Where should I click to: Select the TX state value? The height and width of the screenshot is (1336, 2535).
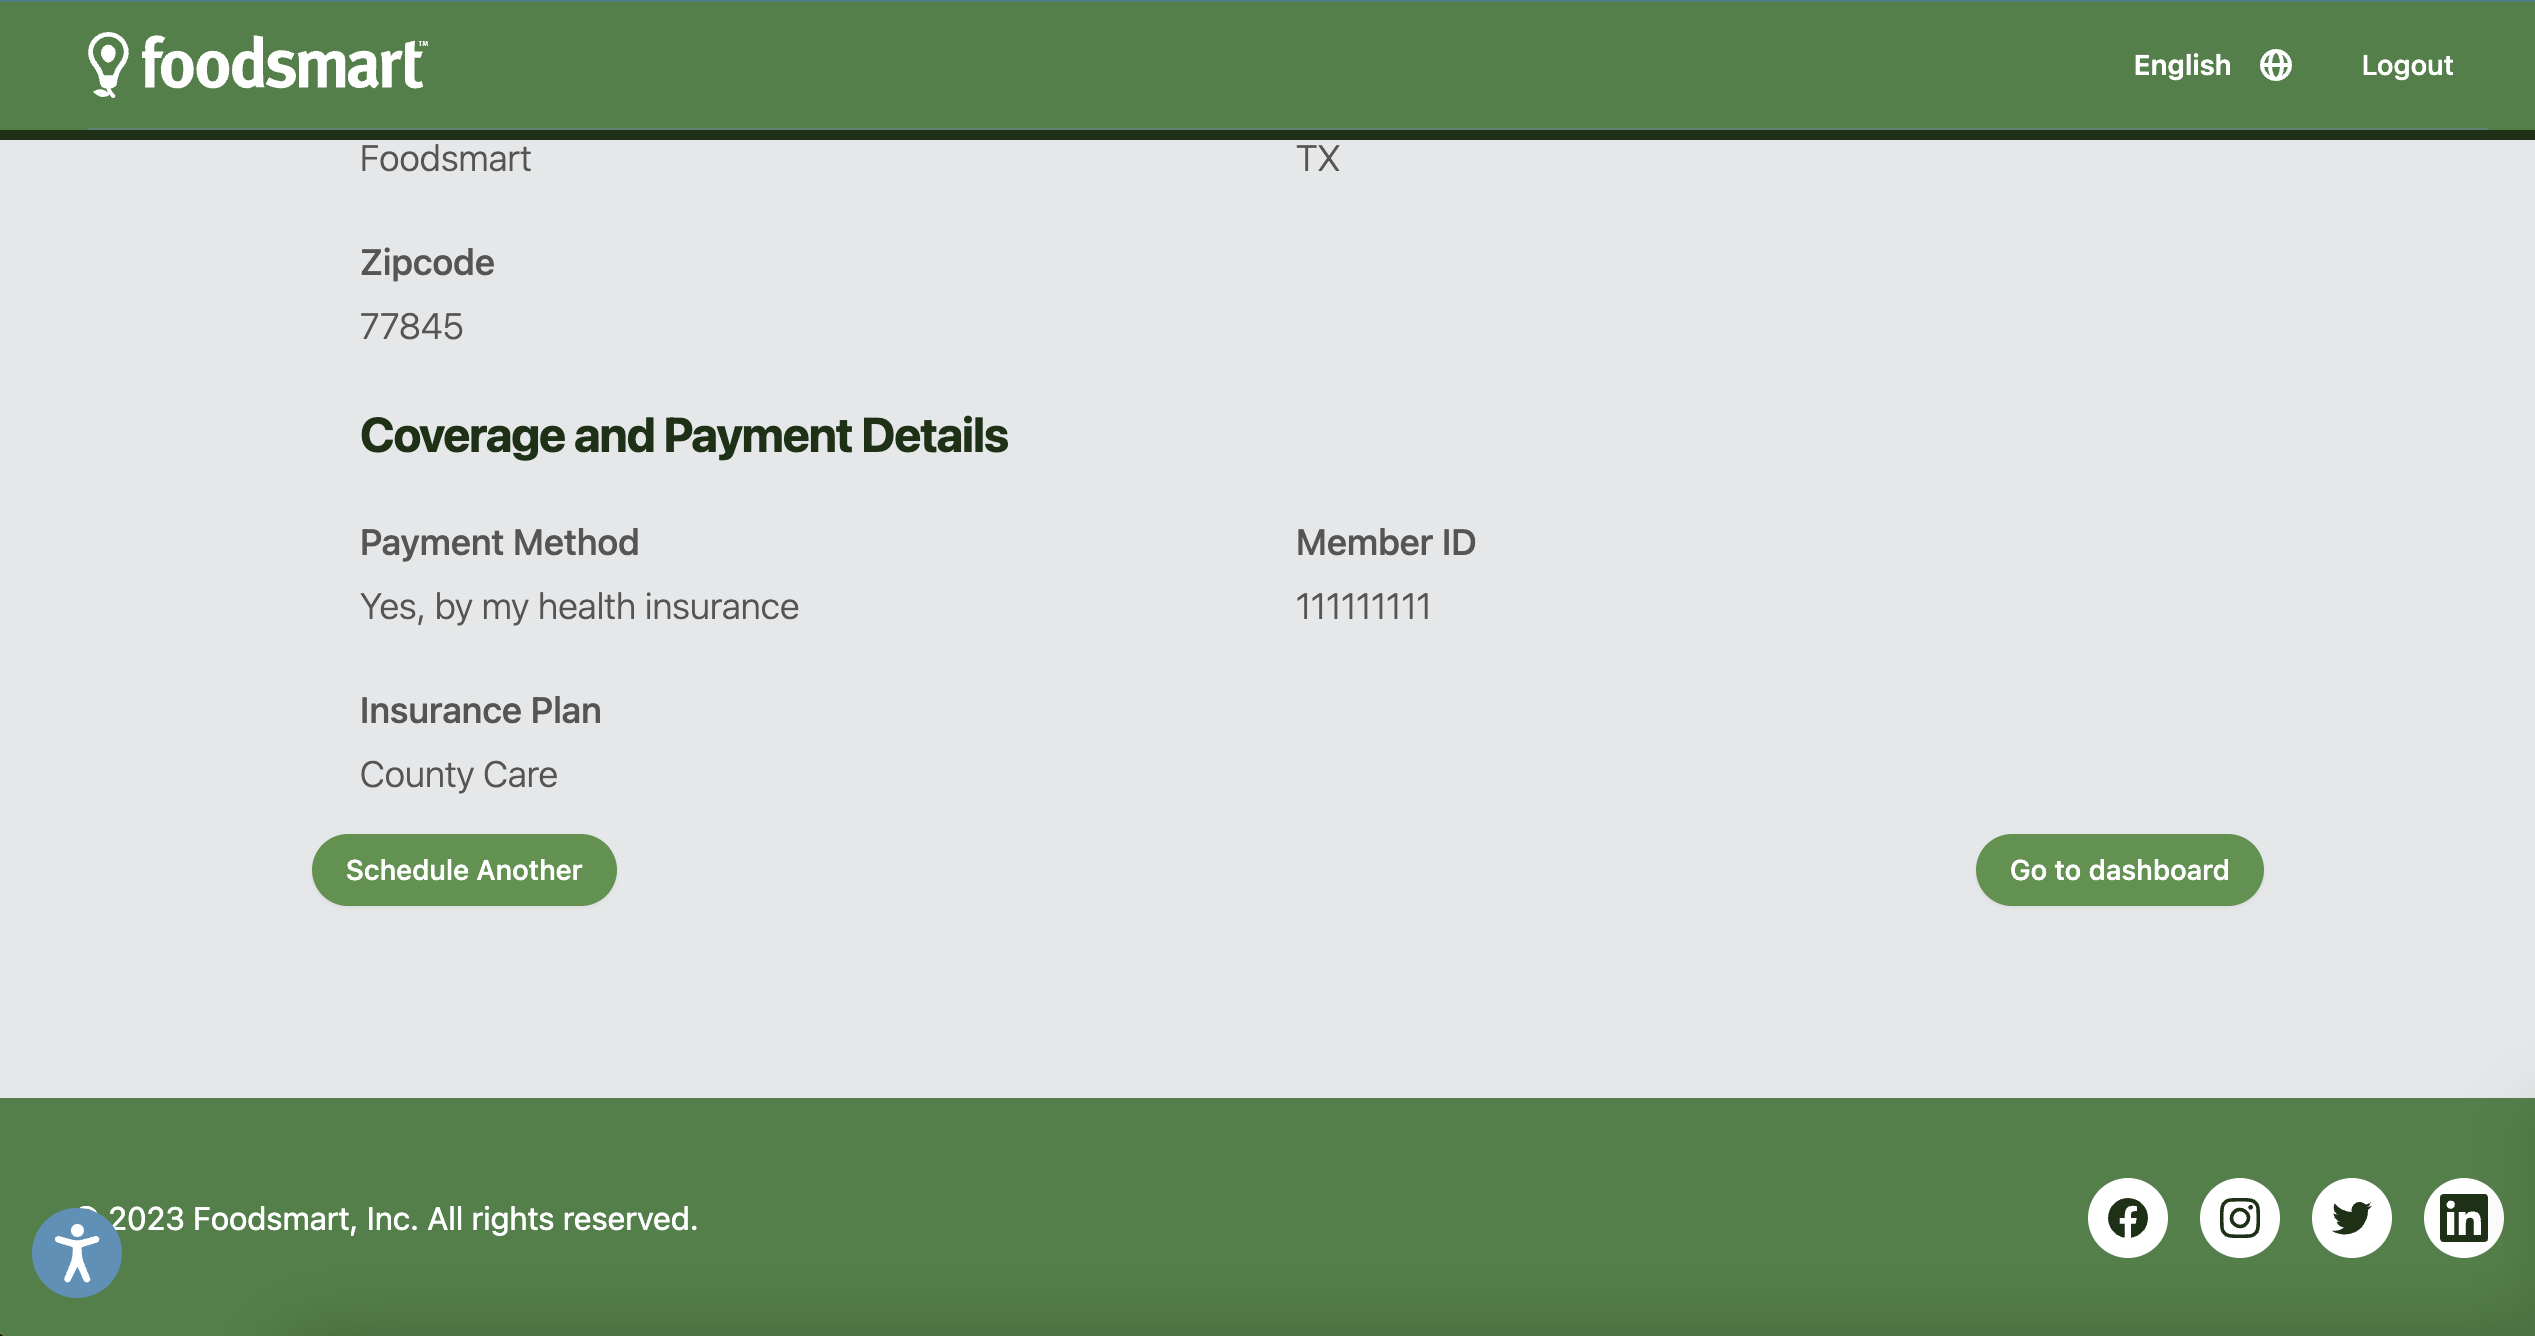pos(1317,158)
